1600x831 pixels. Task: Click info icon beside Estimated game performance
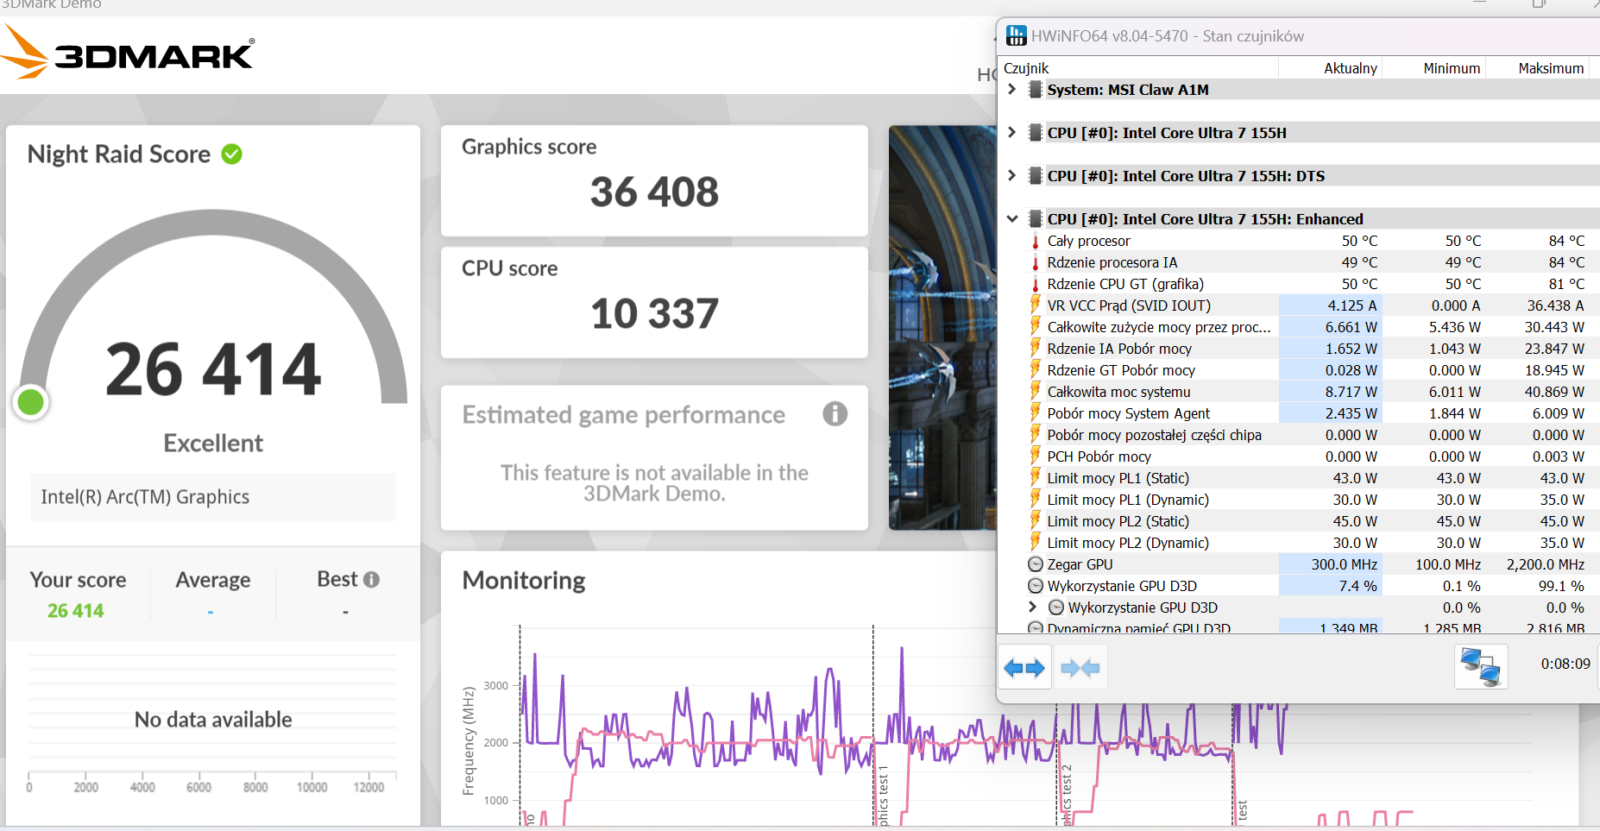[x=835, y=414]
